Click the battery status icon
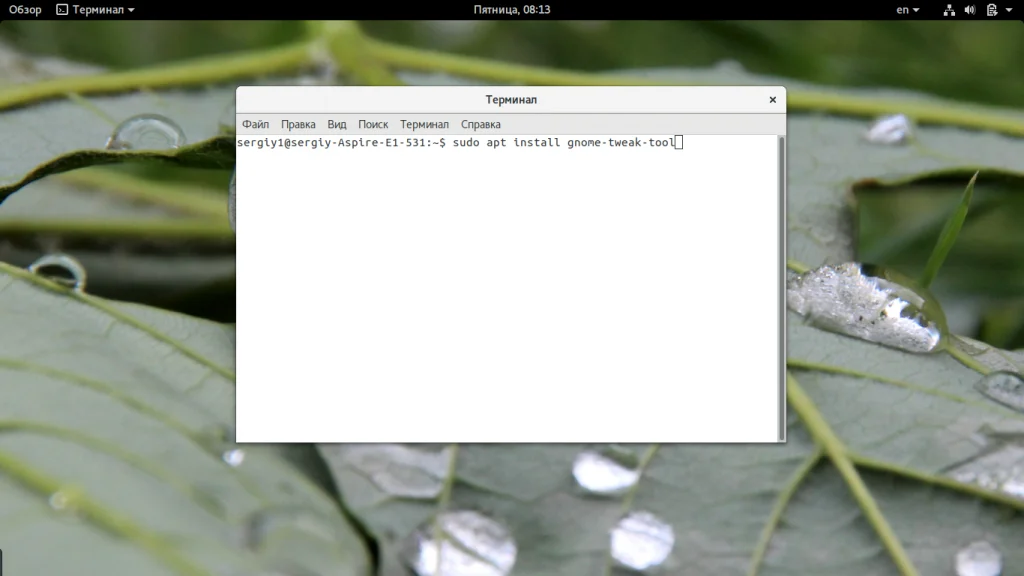The width and height of the screenshot is (1024, 576). 991,10
